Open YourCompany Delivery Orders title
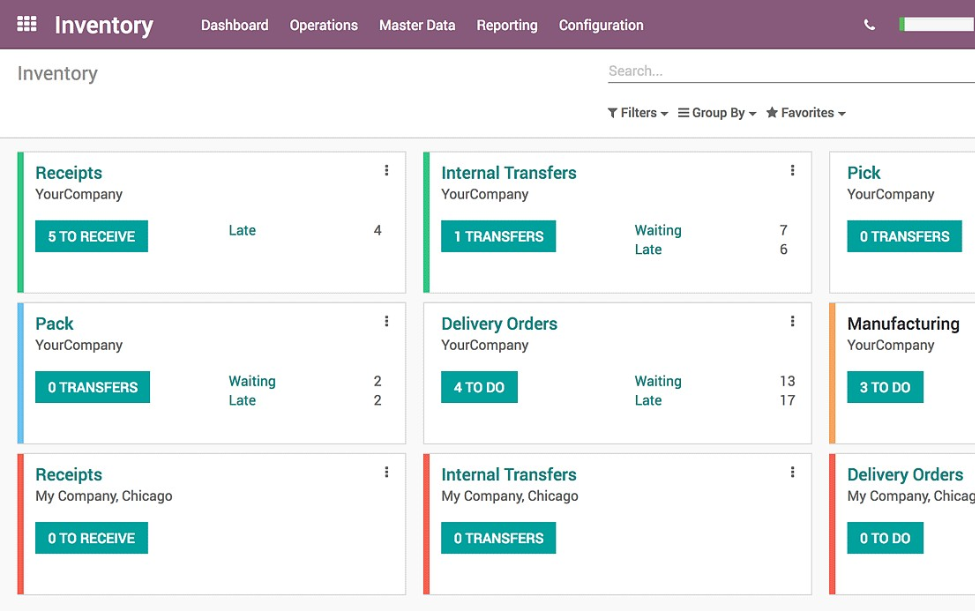Viewport: 975px width, 611px height. 499,324
